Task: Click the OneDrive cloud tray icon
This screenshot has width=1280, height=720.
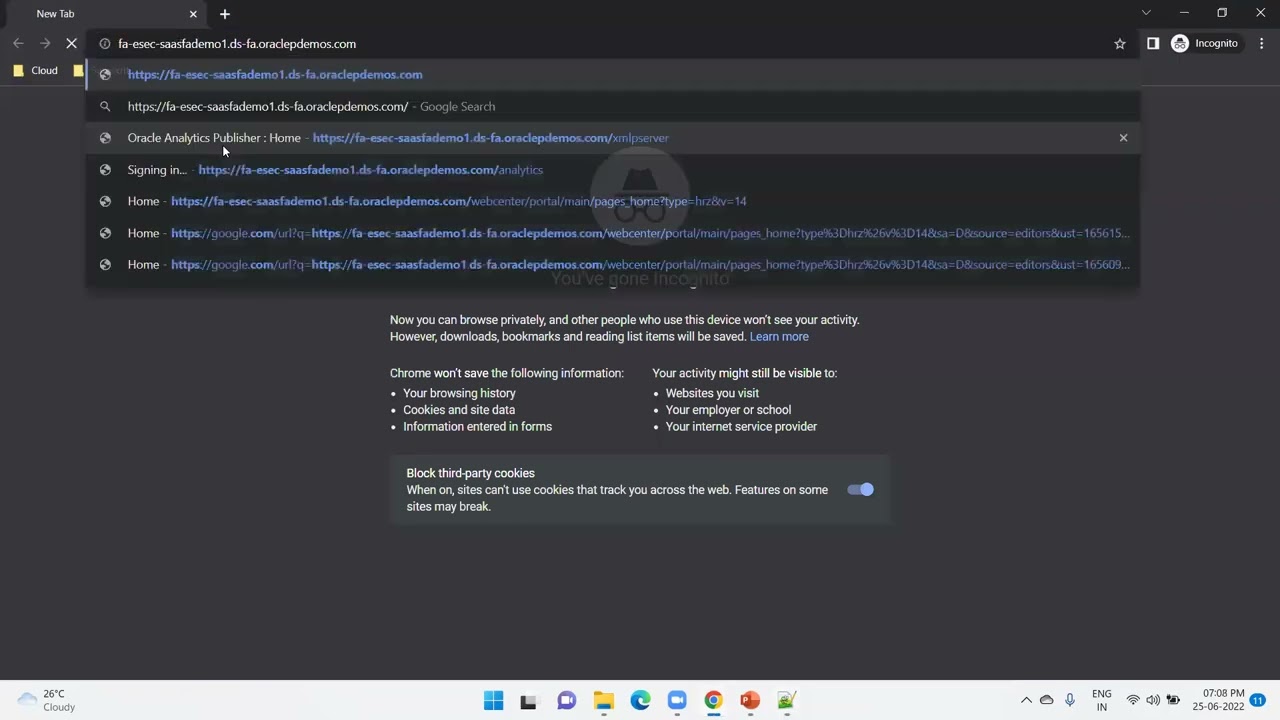Action: point(1047,701)
